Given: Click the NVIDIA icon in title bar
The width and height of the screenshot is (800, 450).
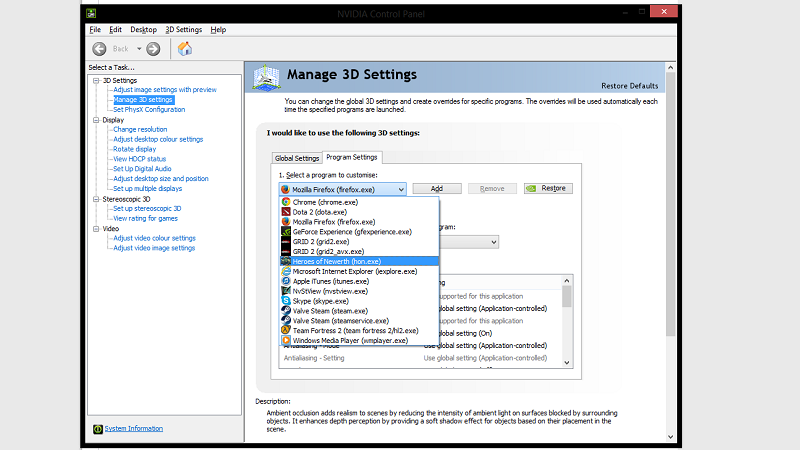Looking at the screenshot, I should coord(91,13).
